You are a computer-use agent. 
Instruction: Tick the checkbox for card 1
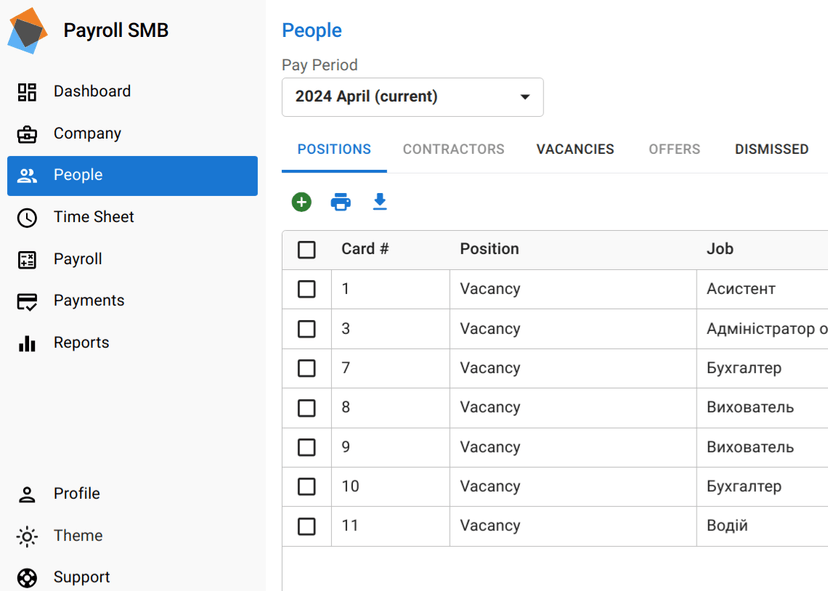point(307,289)
